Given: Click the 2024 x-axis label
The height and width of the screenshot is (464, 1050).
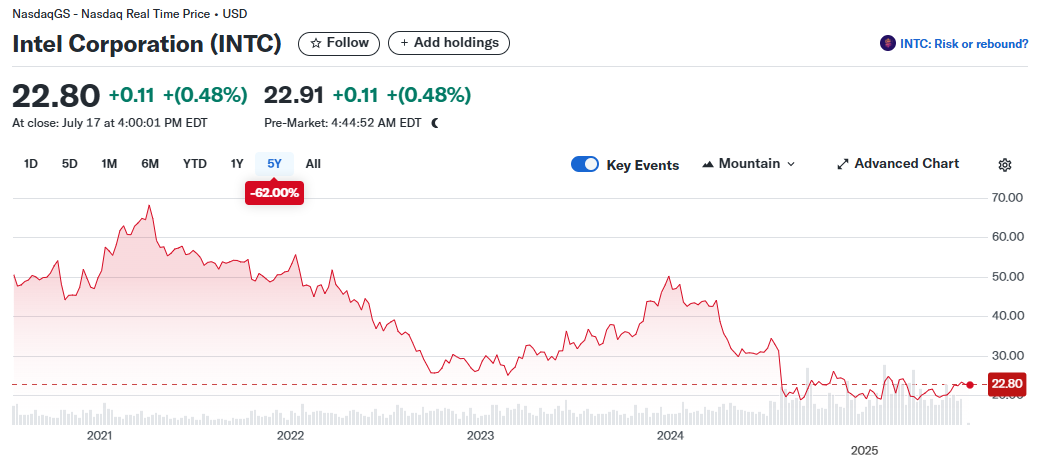Looking at the screenshot, I should 670,437.
